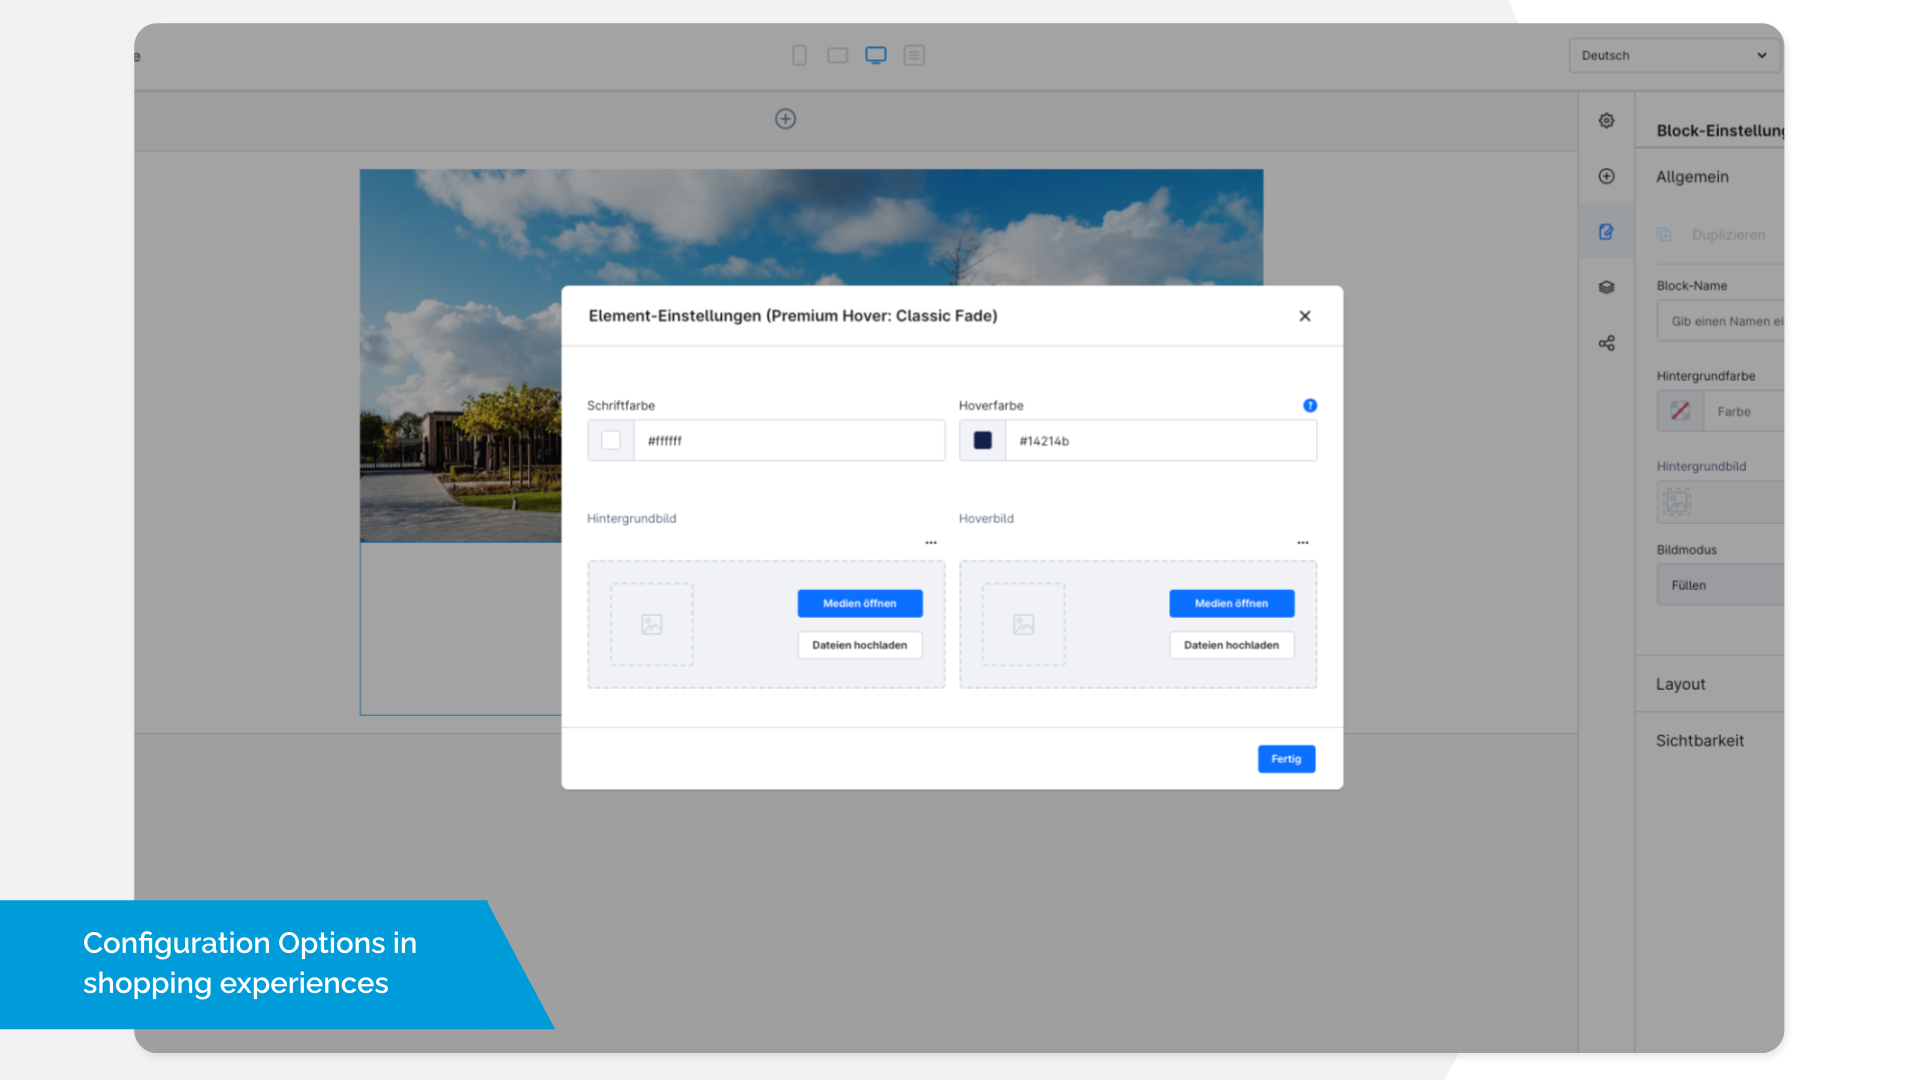The width and height of the screenshot is (1920, 1080).
Task: Click Dateien hochladen under Hoverbild
Action: 1232,645
